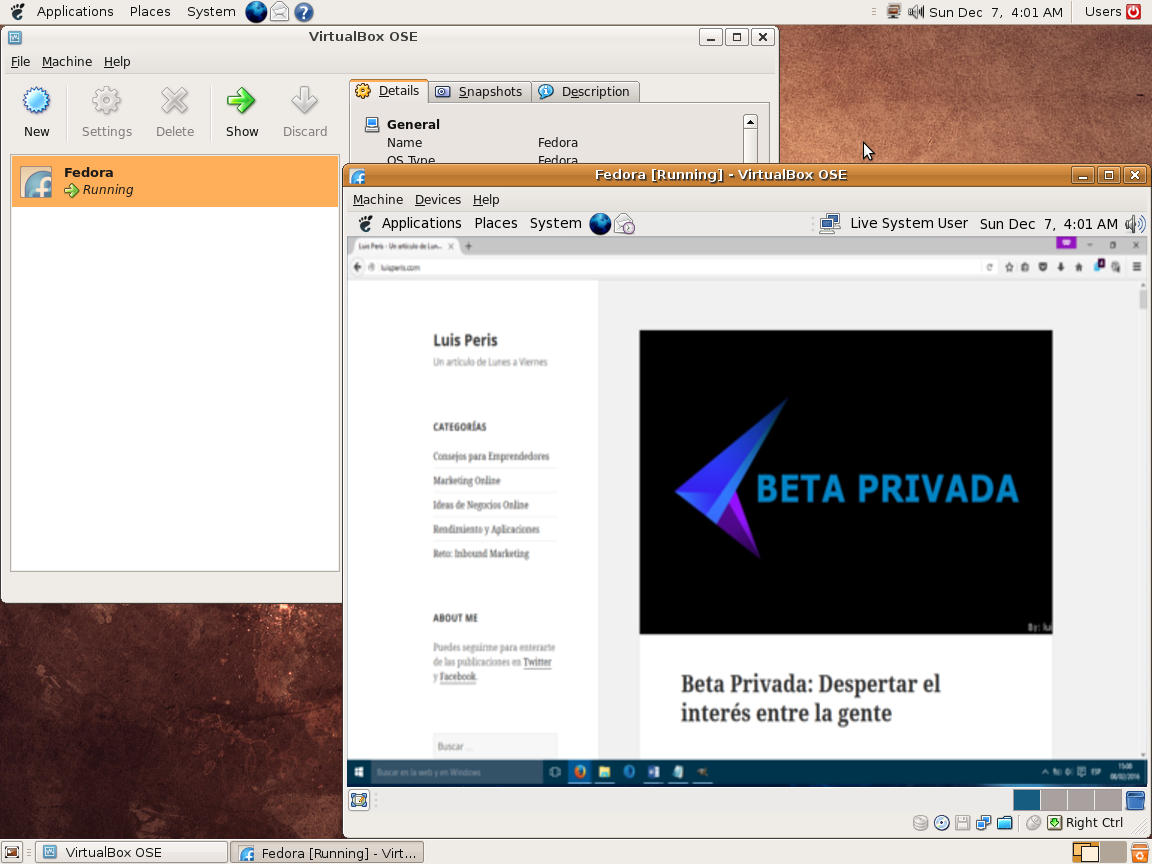Click the guest show-desktop panel icon
The height and width of the screenshot is (864, 1152).
[359, 800]
